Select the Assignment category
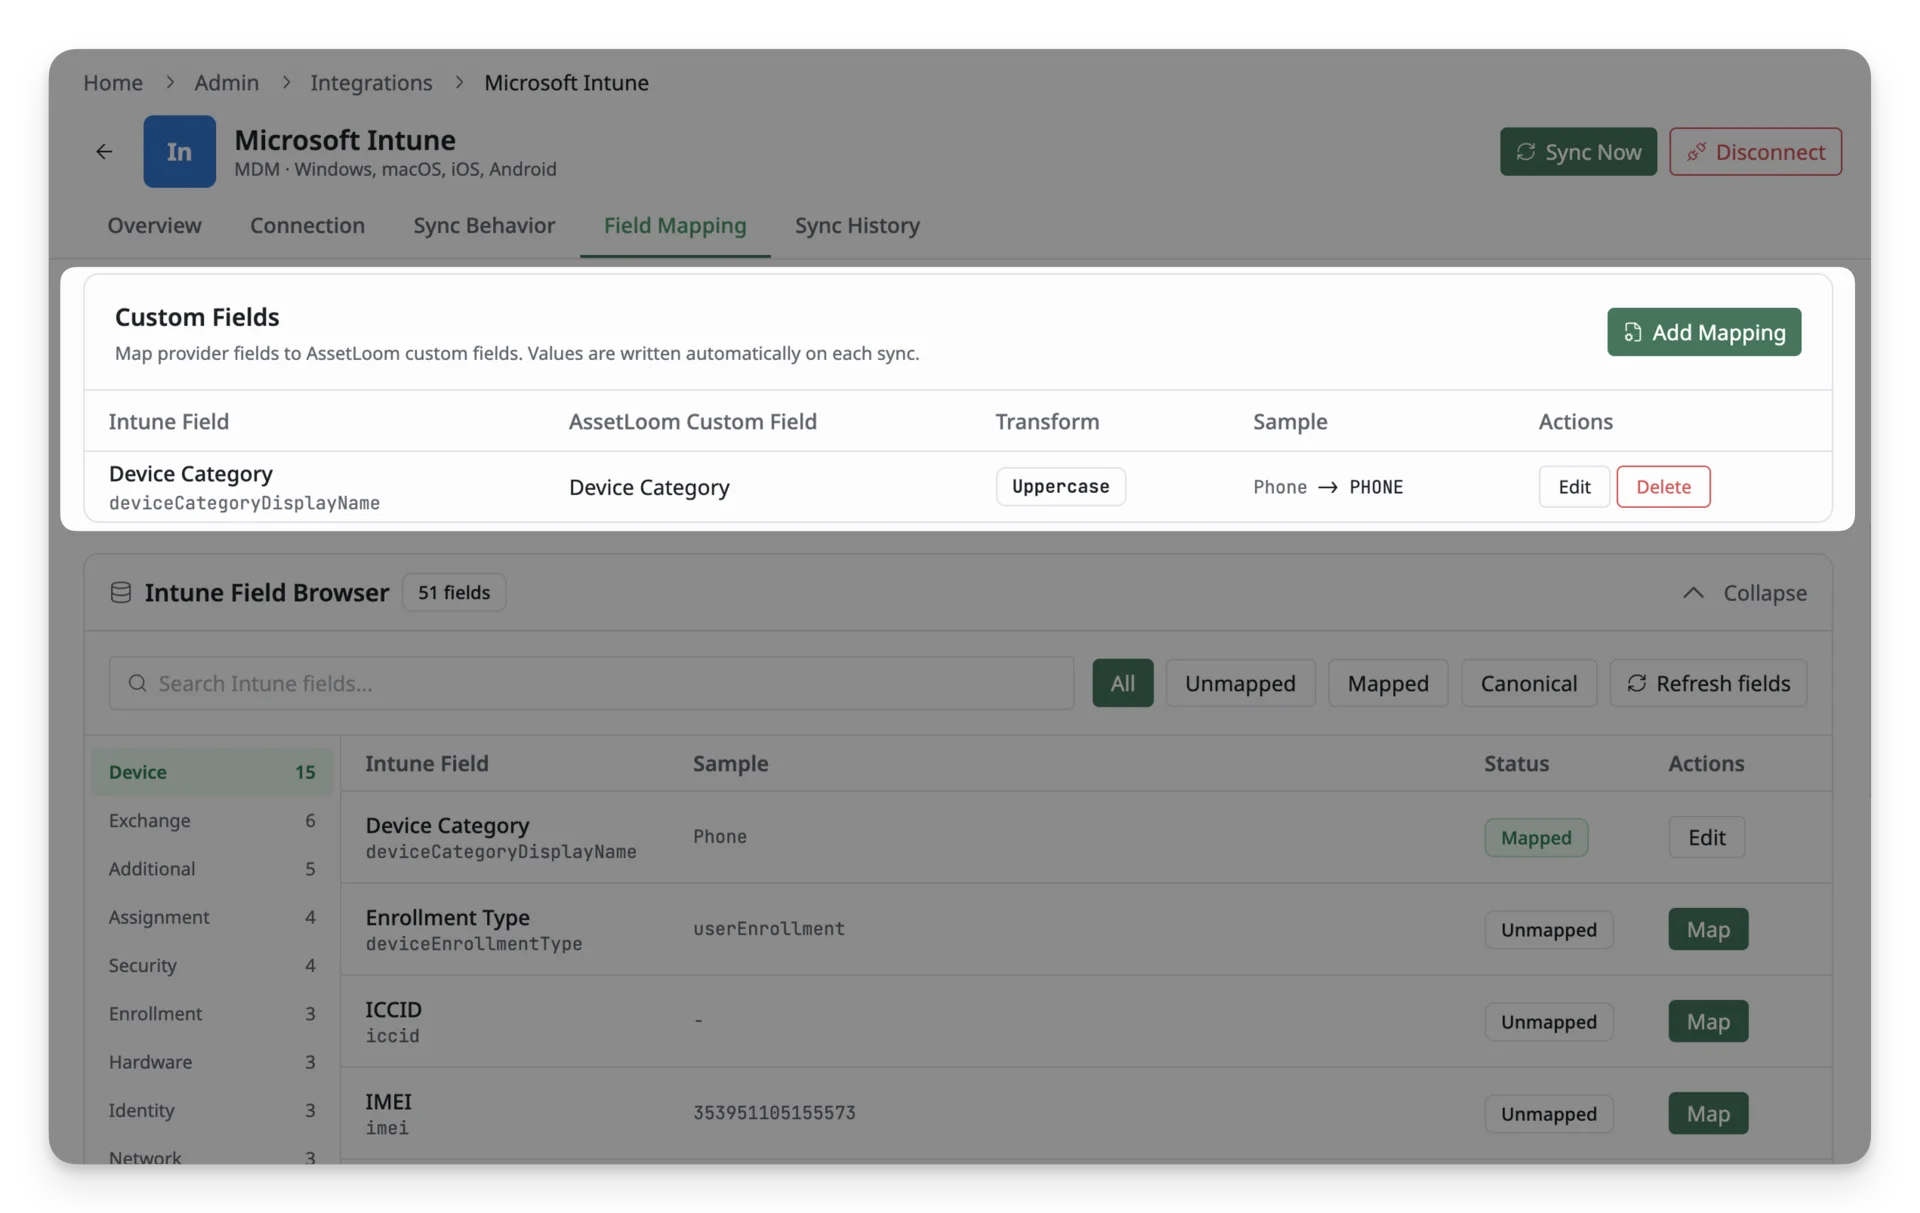The height and width of the screenshot is (1213, 1920). 211,917
